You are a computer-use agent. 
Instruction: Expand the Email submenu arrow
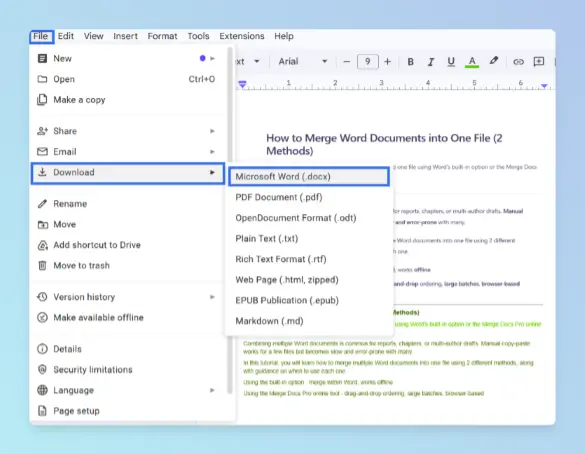click(212, 151)
